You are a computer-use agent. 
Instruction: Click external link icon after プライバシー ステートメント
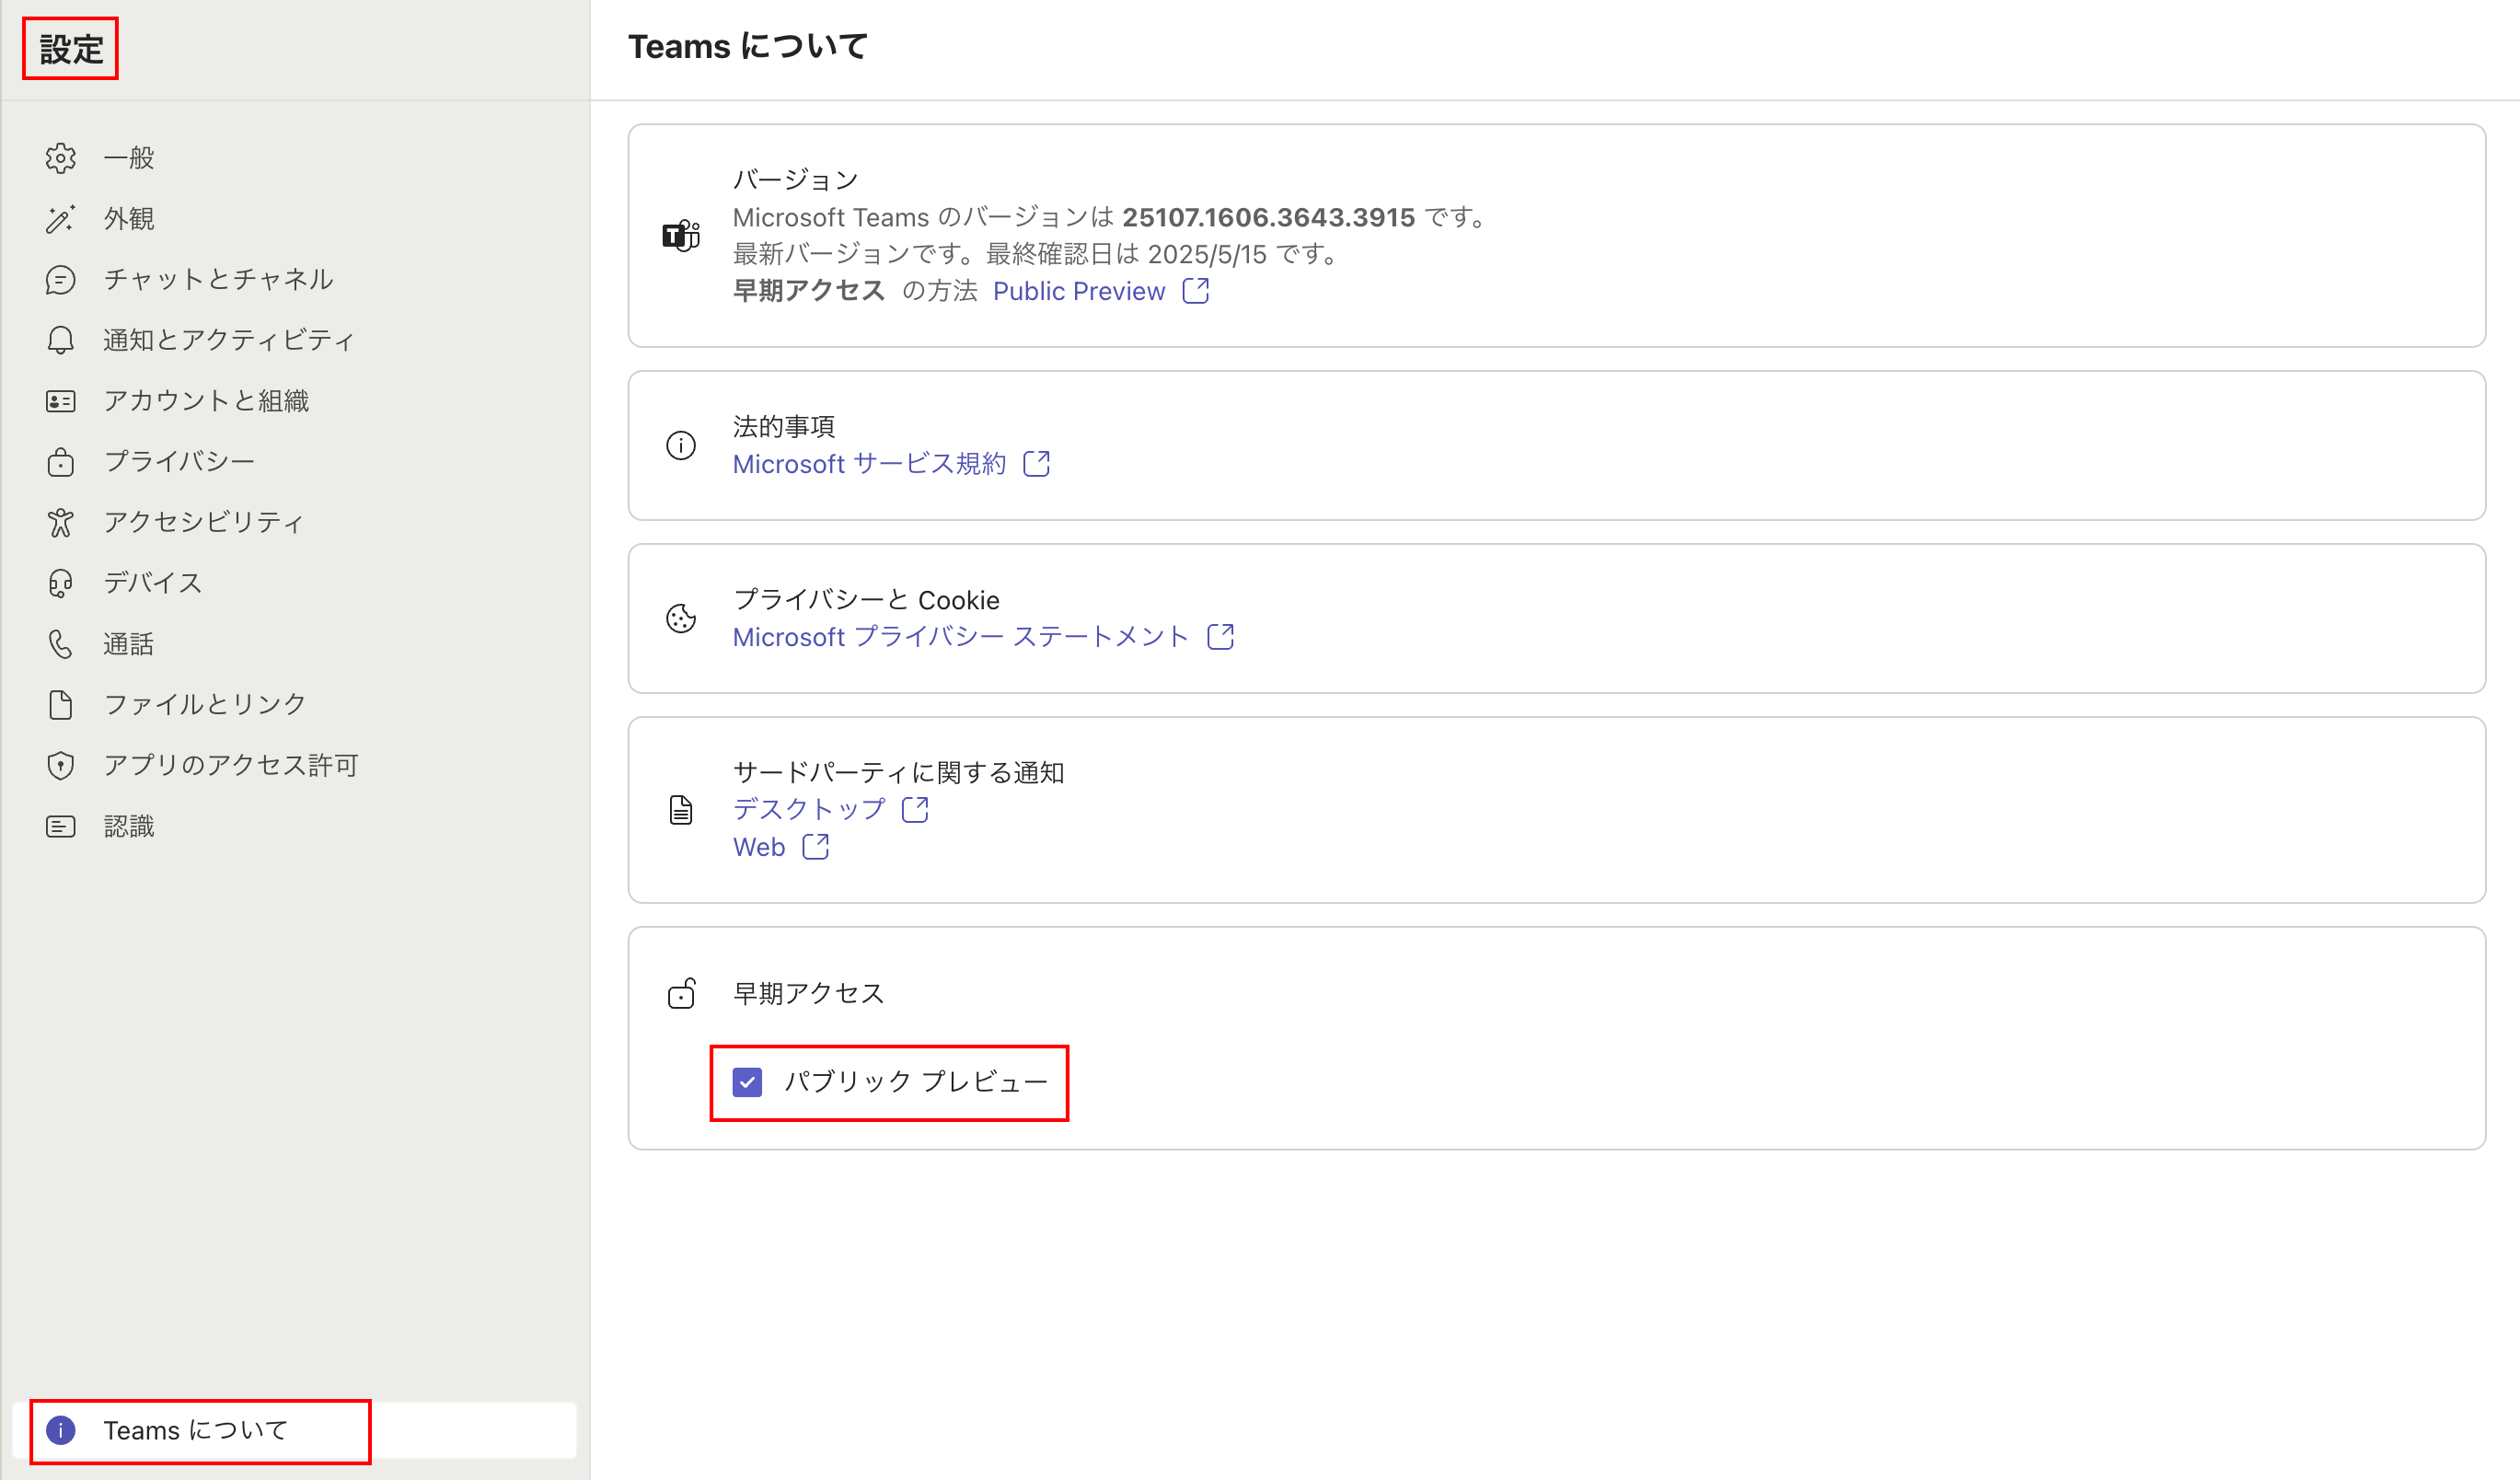click(1221, 637)
